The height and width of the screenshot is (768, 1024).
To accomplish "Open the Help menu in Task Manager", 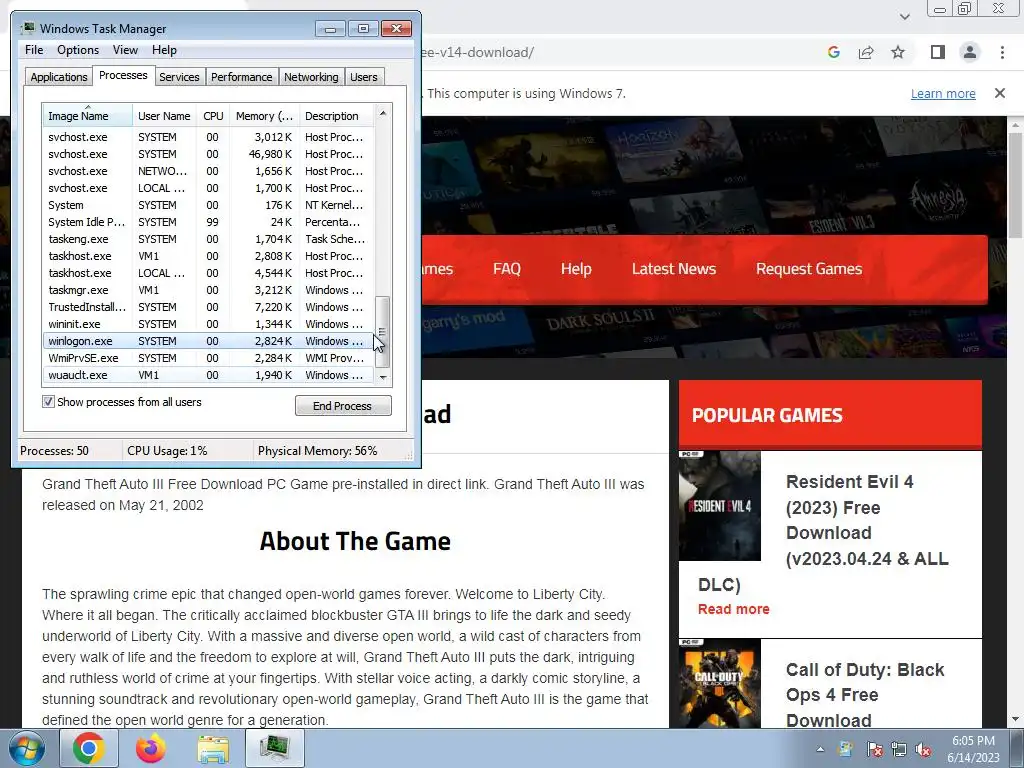I will coord(164,50).
